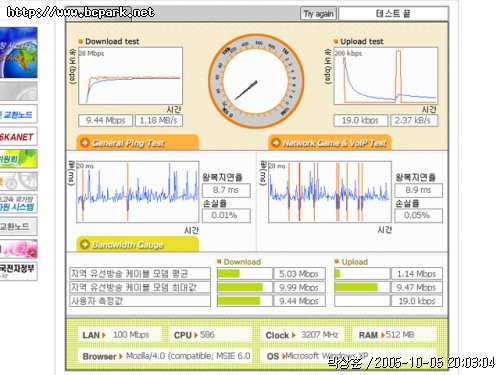Click the LAN 100 Mbps info field

120,335
